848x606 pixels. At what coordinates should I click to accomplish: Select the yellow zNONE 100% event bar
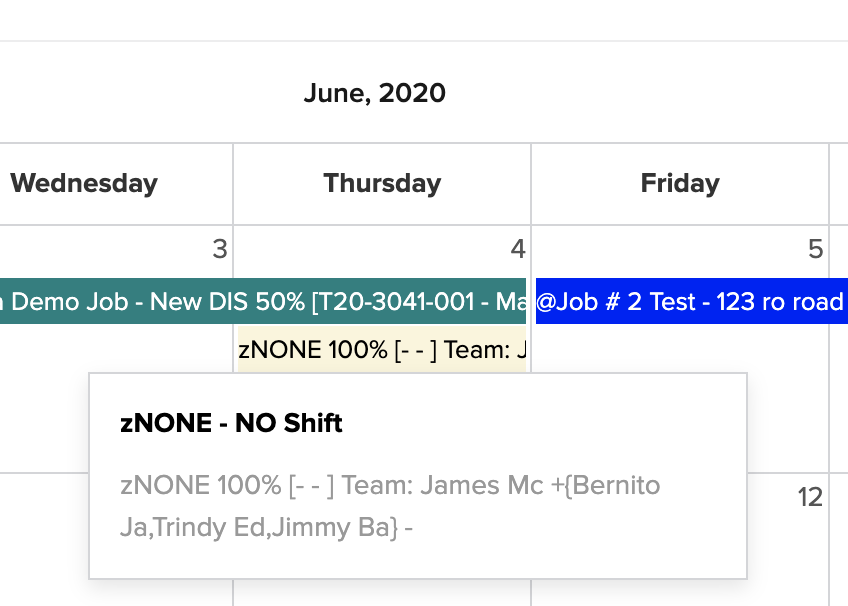pyautogui.click(x=381, y=350)
